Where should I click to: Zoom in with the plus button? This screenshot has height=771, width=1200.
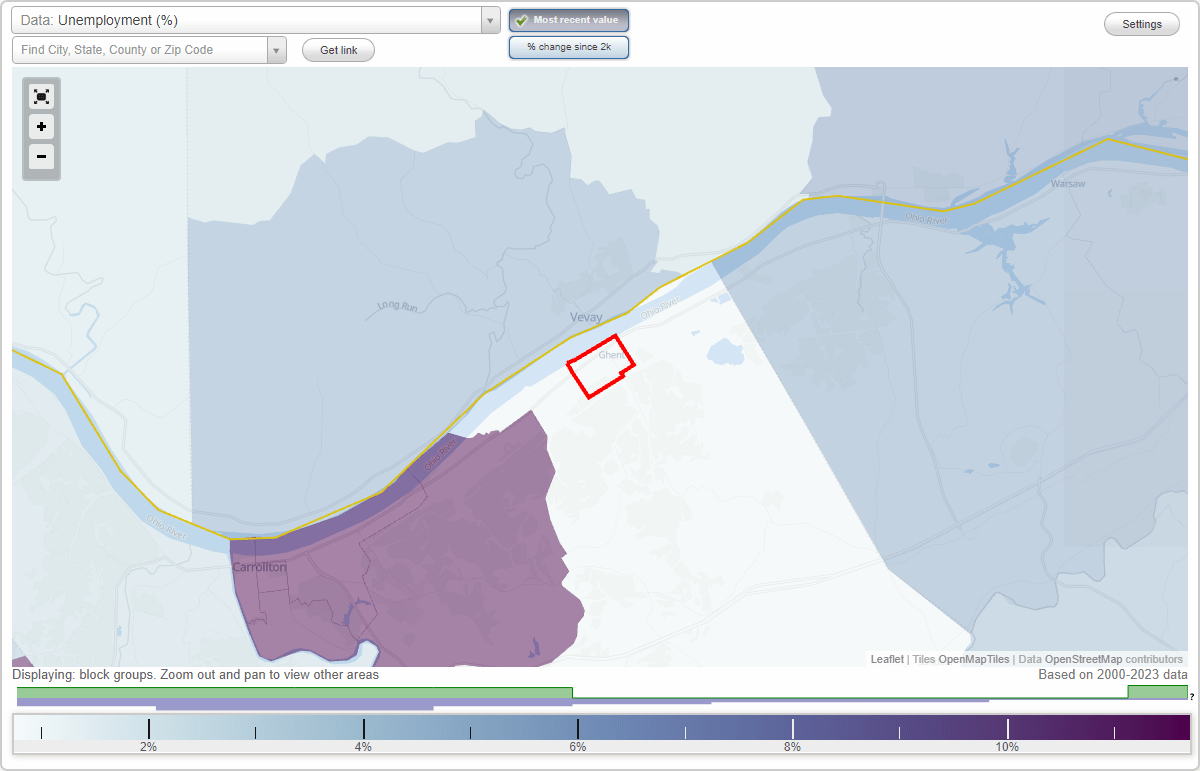(41, 127)
